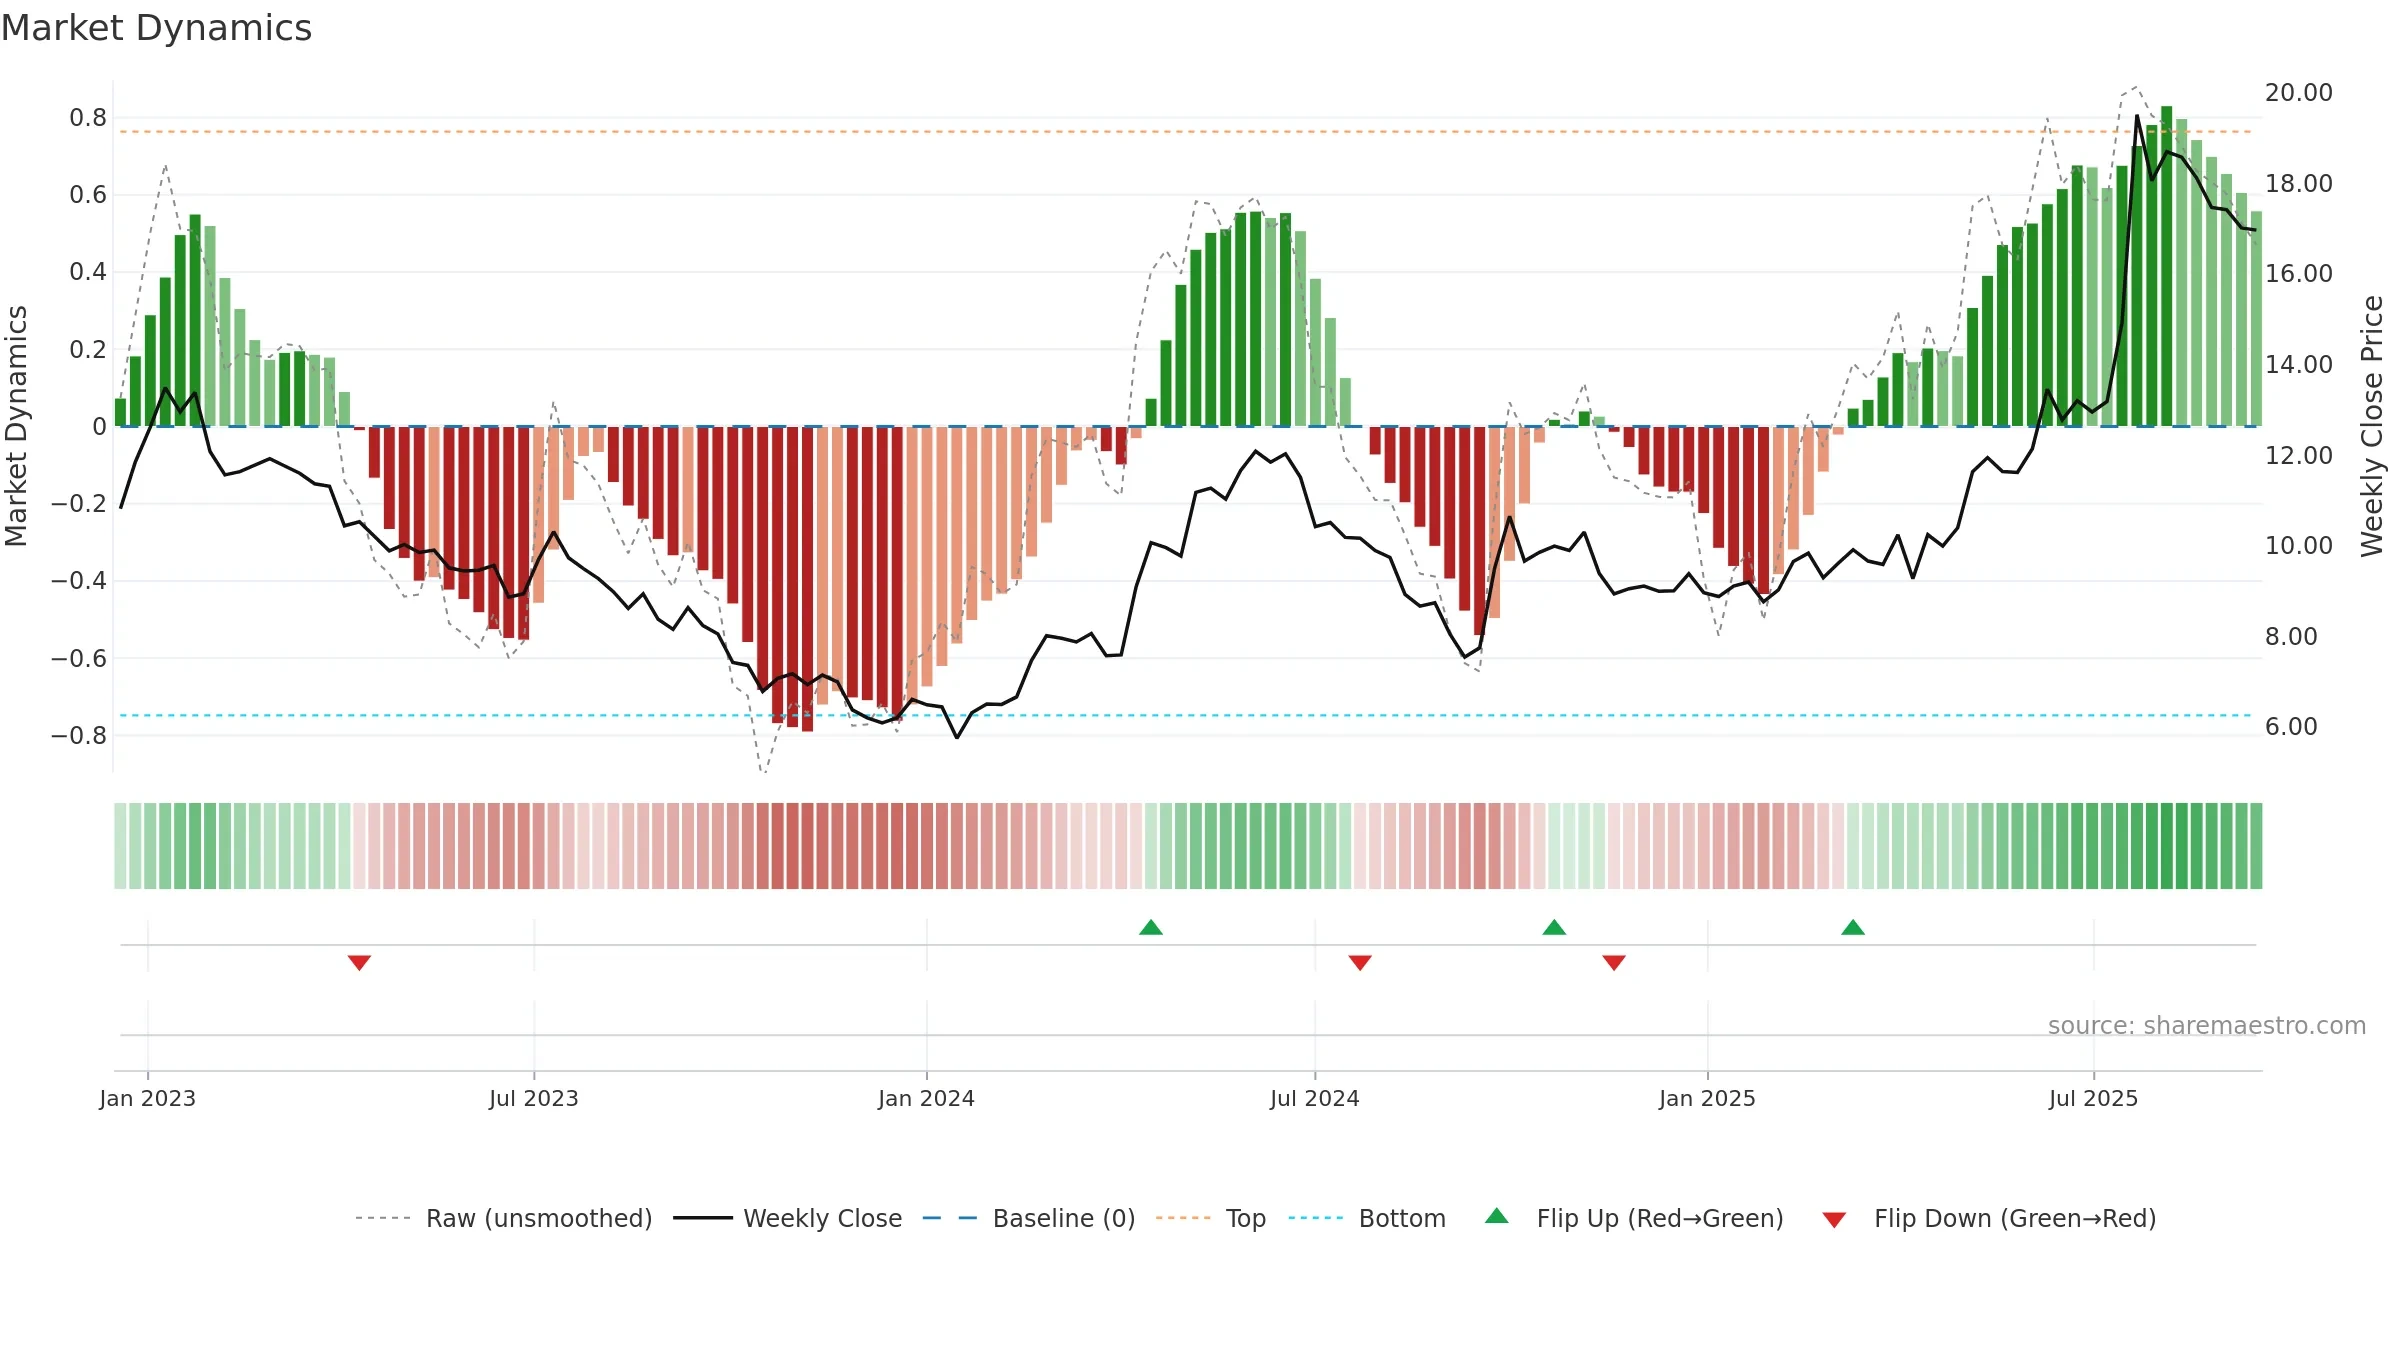Click the 0.2 left axis tick label
Screen dimensions: 2400x1350
(88, 350)
